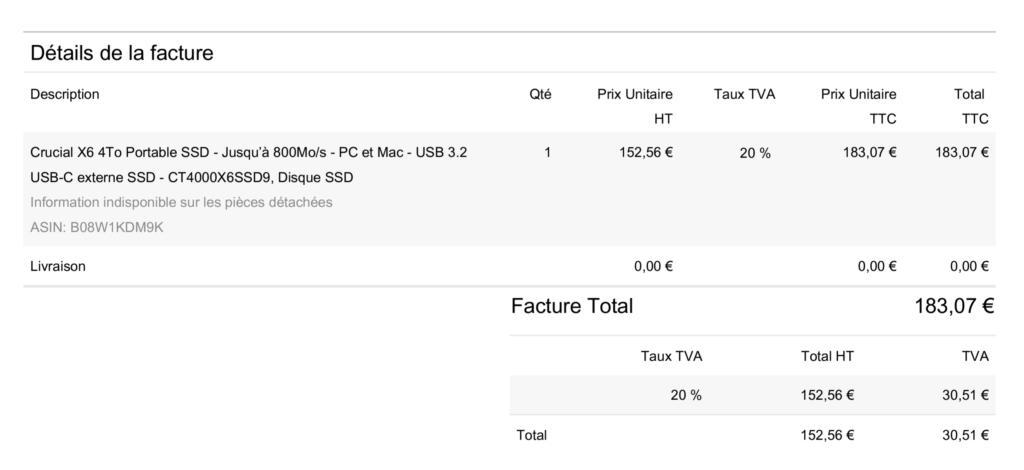
Task: Click the Total label in summary table
Action: pyautogui.click(x=532, y=435)
